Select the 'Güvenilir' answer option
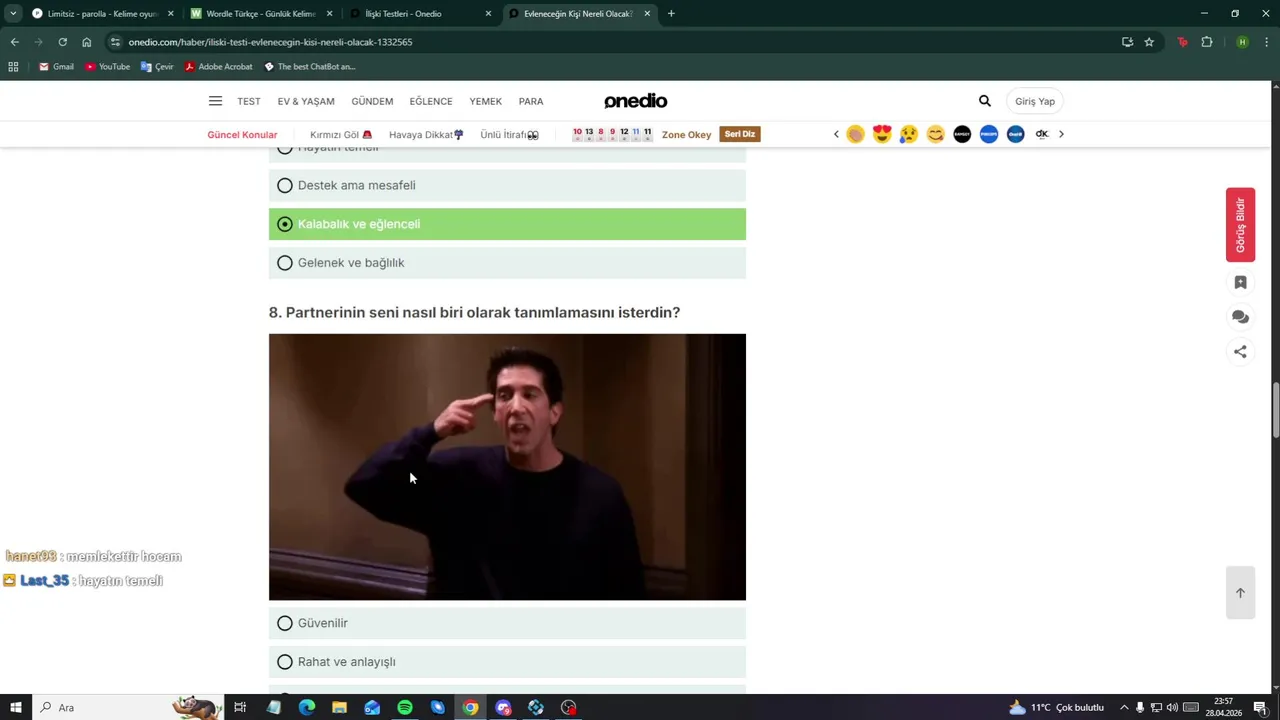The width and height of the screenshot is (1280, 720). click(507, 623)
